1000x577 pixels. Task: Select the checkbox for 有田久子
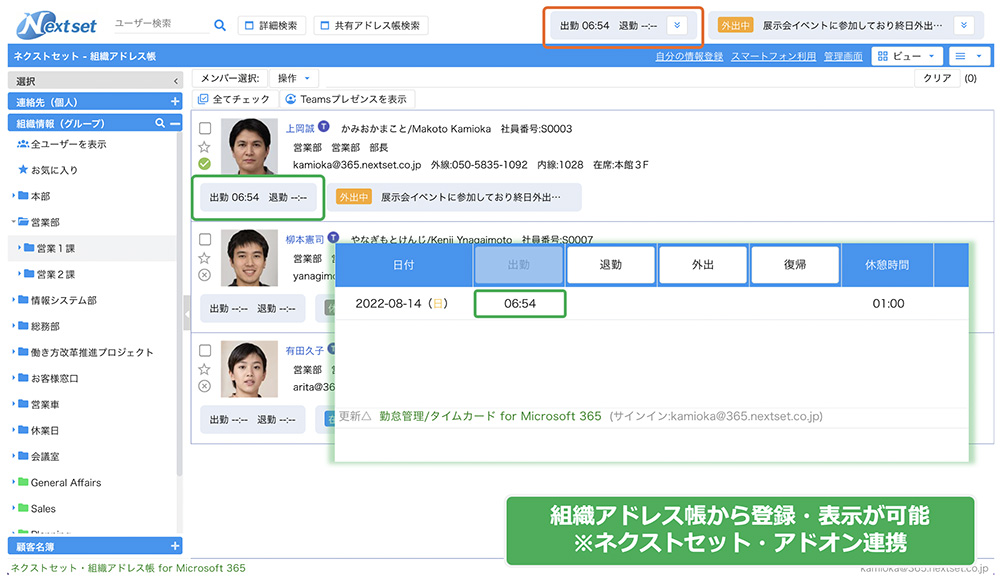[x=205, y=350]
